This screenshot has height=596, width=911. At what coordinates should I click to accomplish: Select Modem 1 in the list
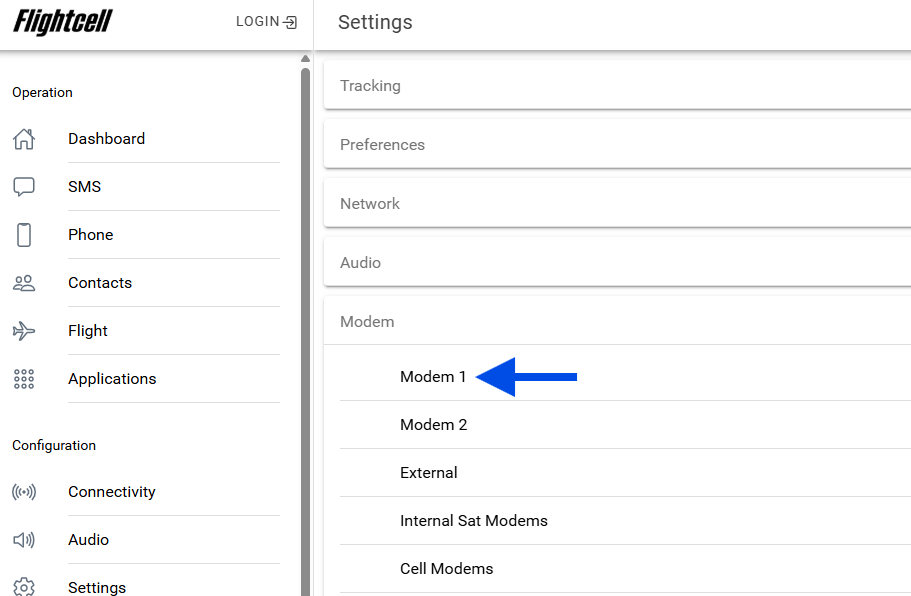[x=433, y=377]
